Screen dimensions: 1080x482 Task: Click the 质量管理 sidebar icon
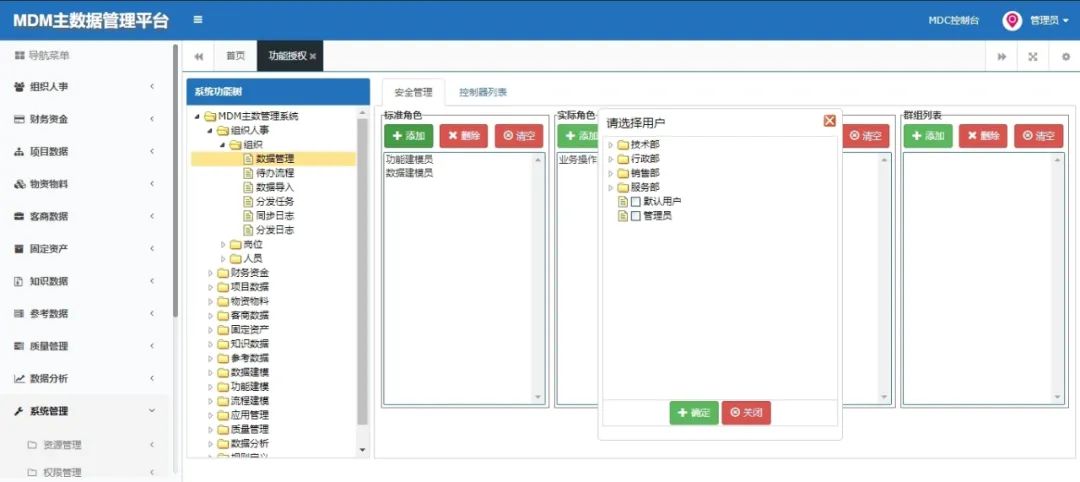point(19,346)
